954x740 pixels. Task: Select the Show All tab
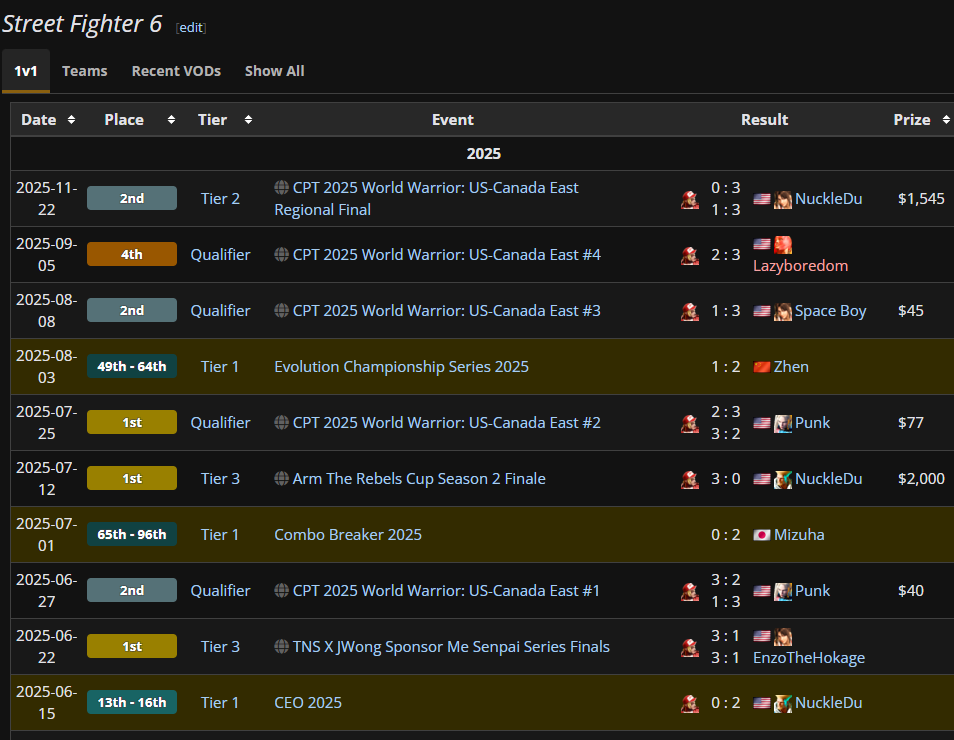click(x=274, y=71)
